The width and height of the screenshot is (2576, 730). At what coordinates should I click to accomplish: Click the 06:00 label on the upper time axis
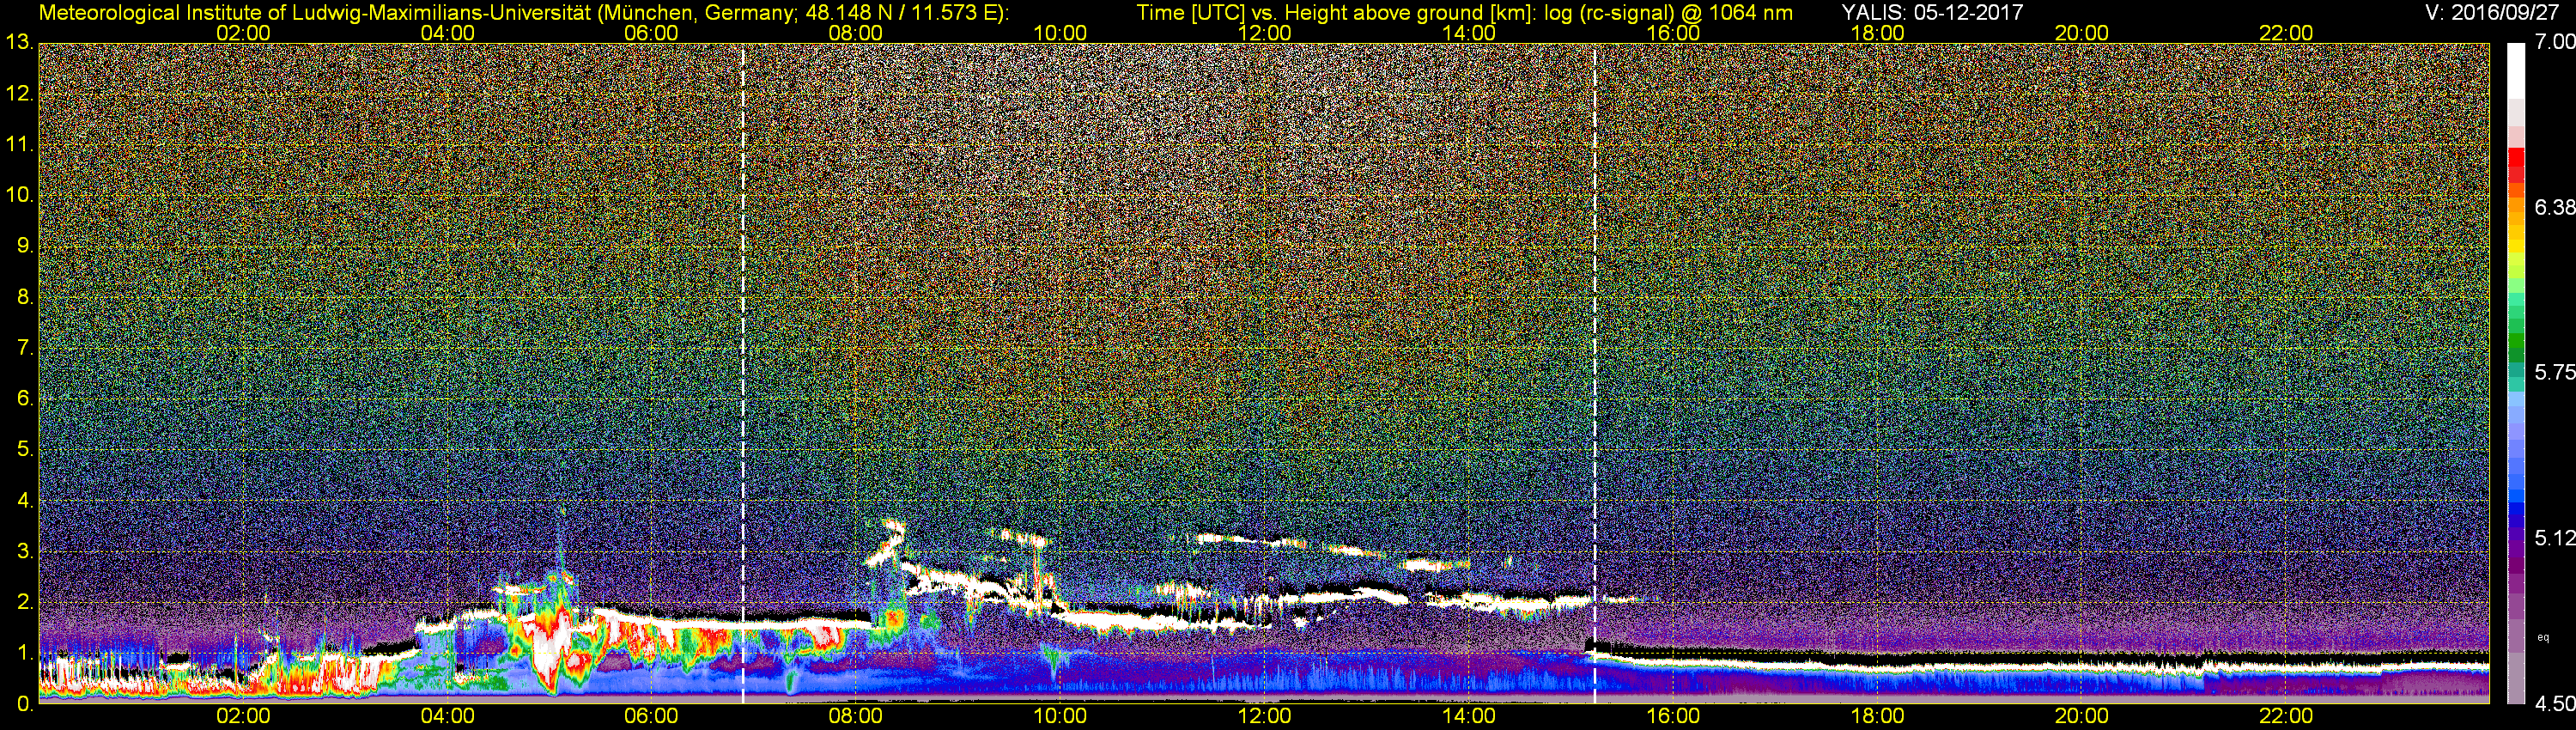651,33
